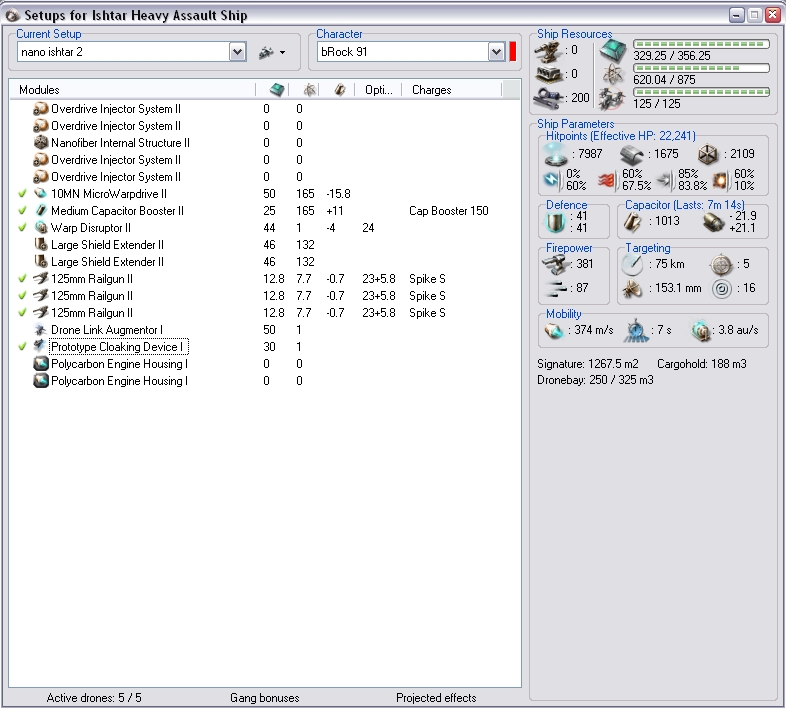Image resolution: width=786 pixels, height=708 pixels.
Task: Click the structure hitpoints icon showing 2109
Action: [x=708, y=154]
